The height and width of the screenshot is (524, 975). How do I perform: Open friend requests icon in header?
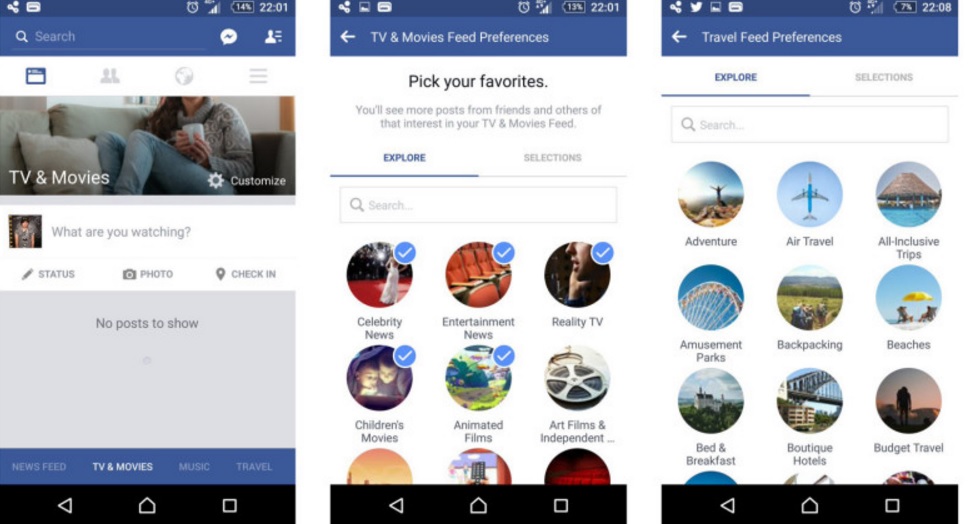273,37
